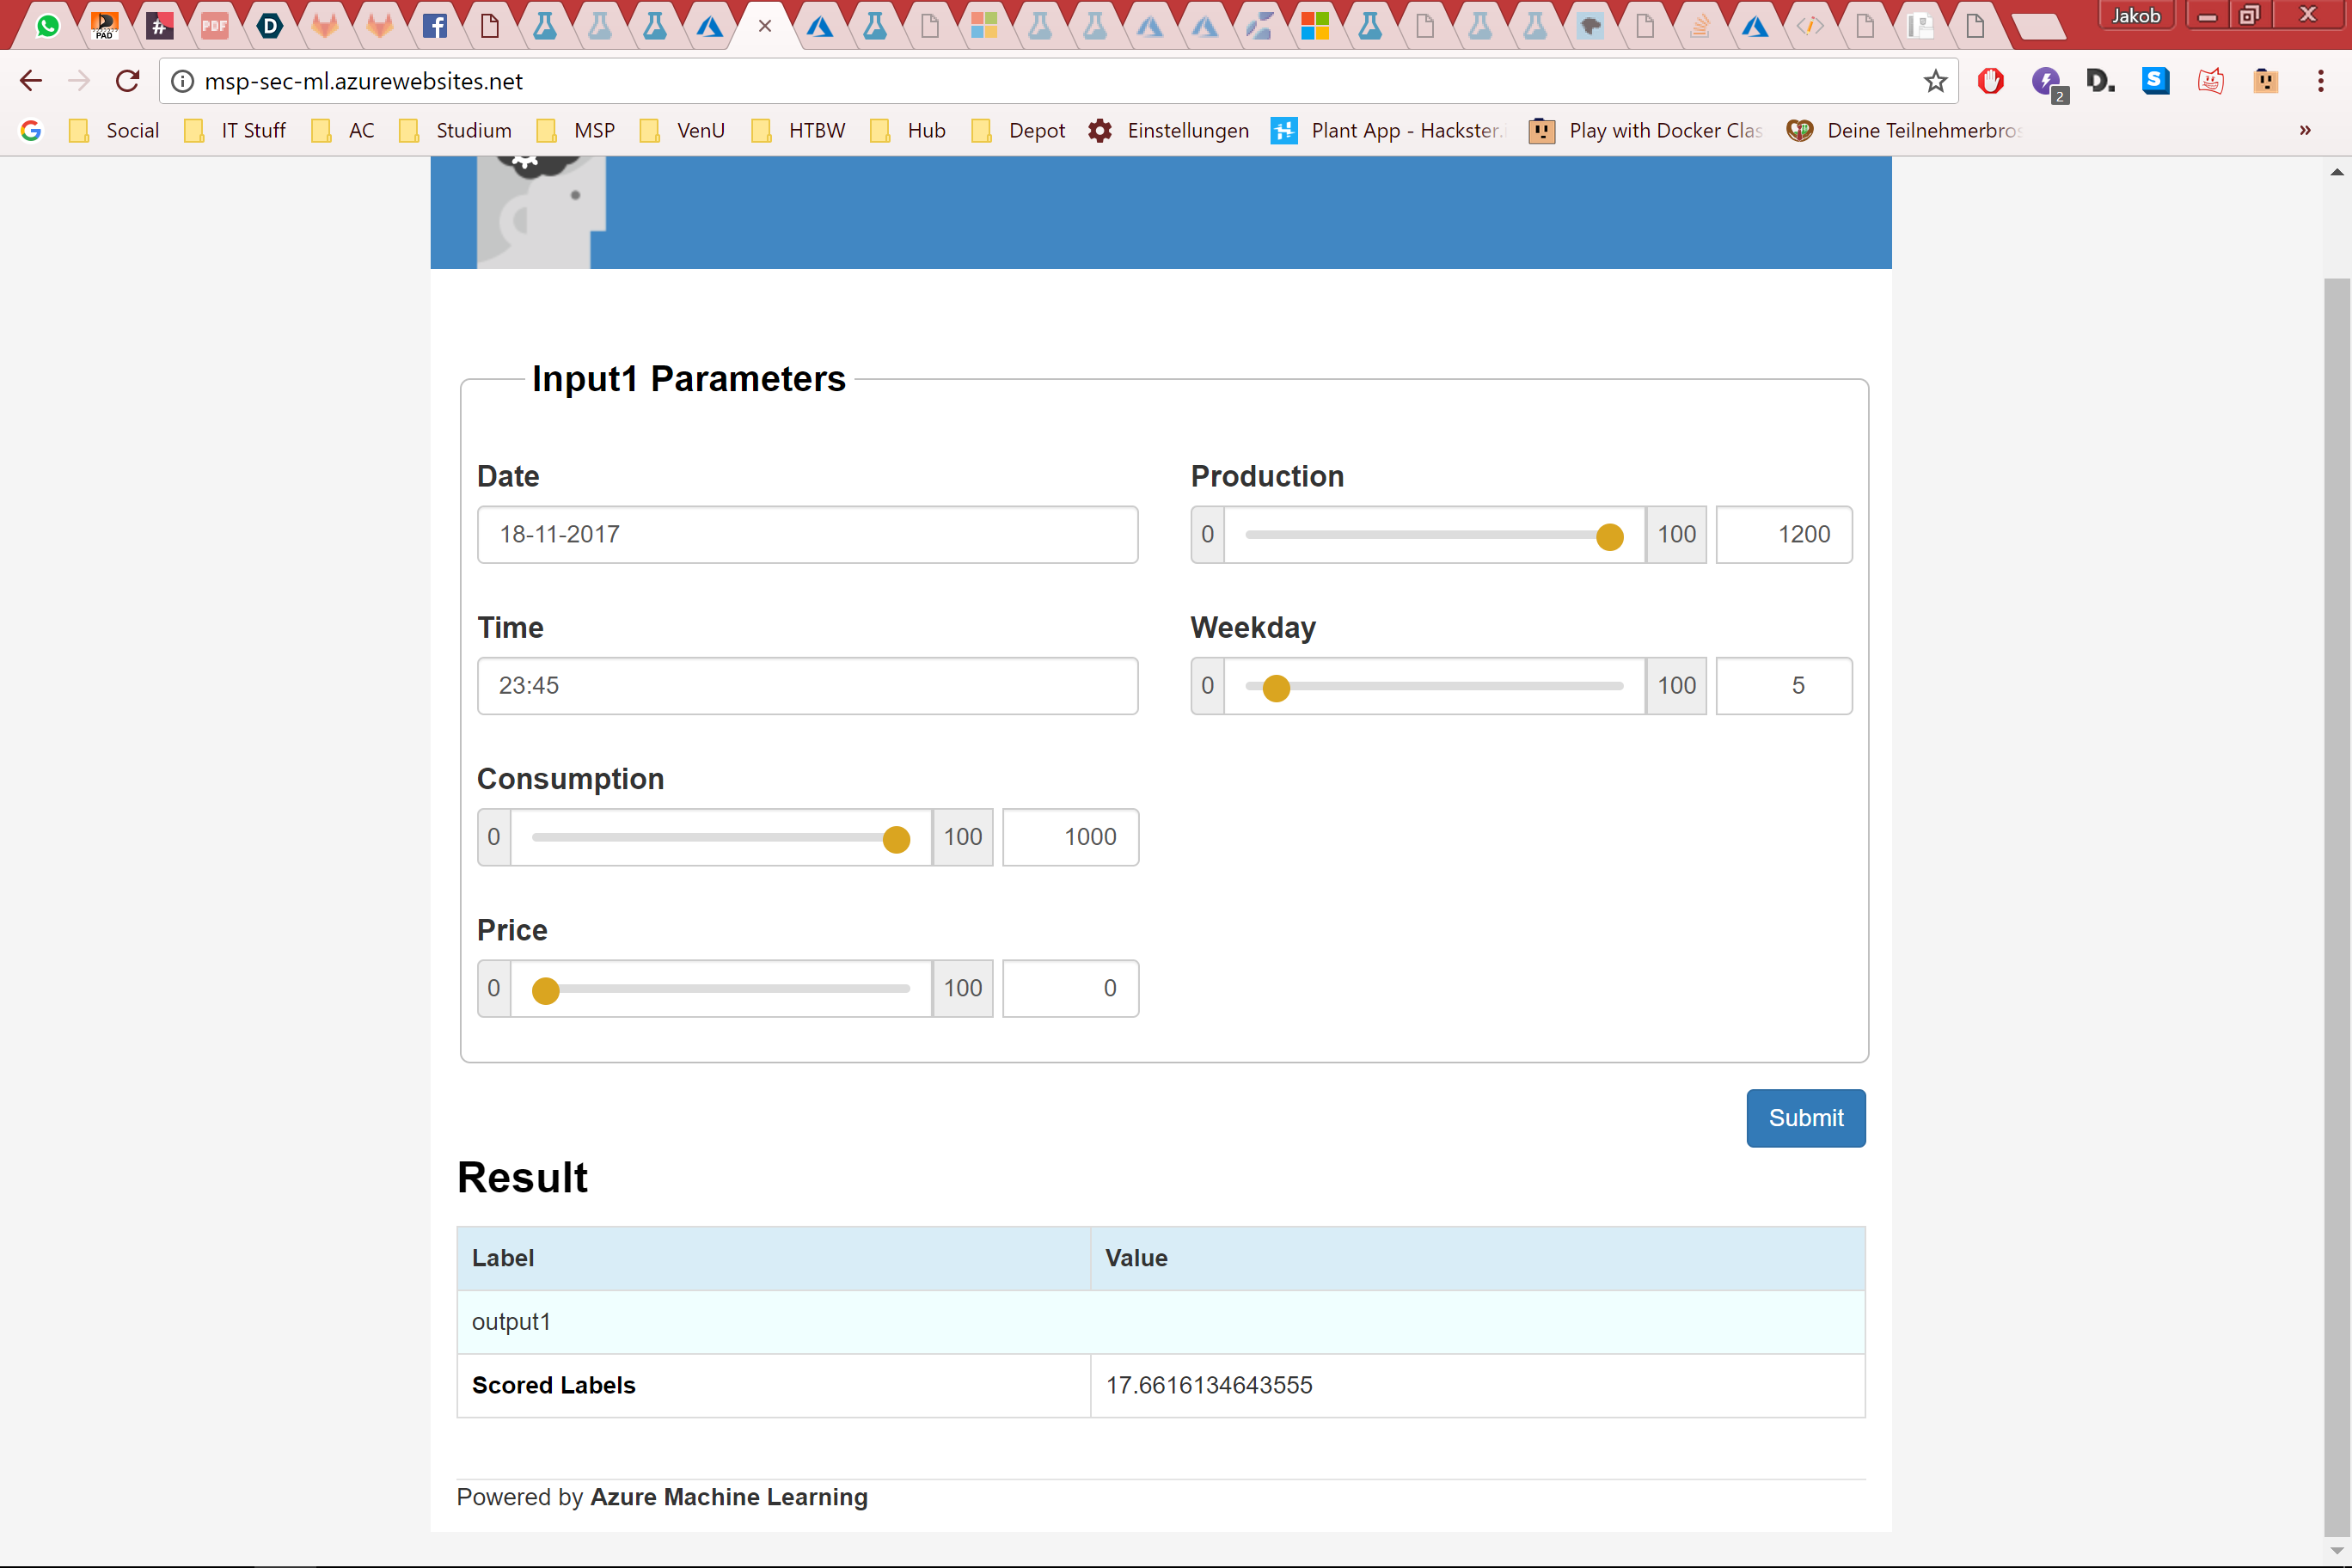
Task: Click the Date input field
Action: click(807, 535)
